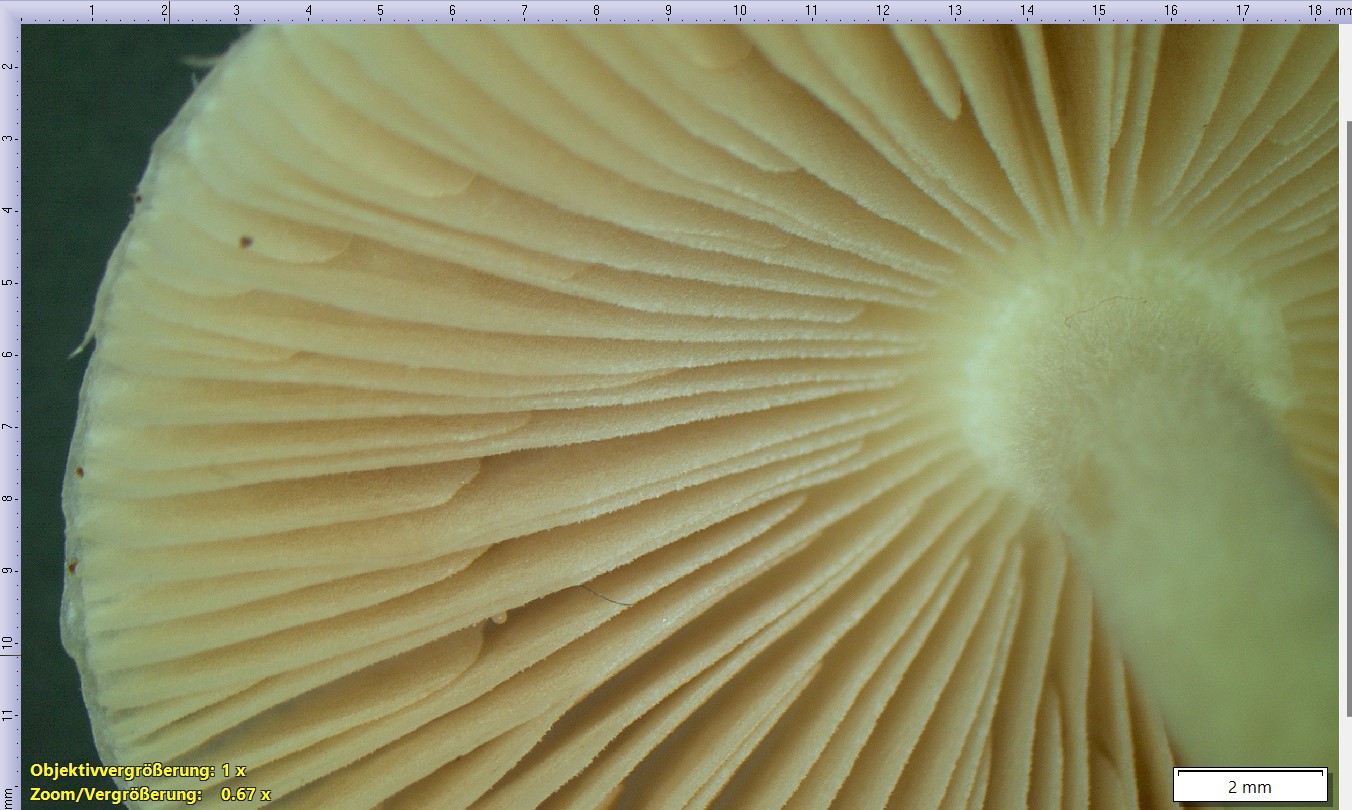
Task: Click the 5 mark on the horizontal ruler
Action: pyautogui.click(x=380, y=11)
